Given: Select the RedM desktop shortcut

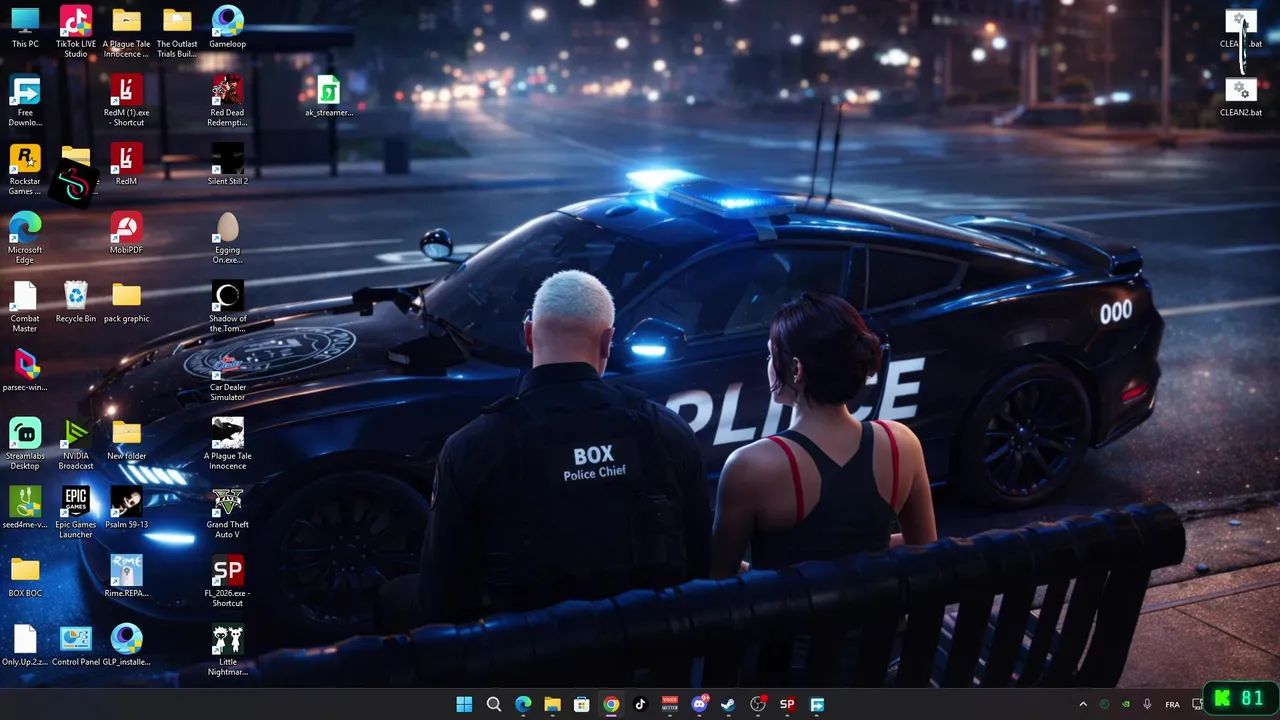Looking at the screenshot, I should click(126, 165).
